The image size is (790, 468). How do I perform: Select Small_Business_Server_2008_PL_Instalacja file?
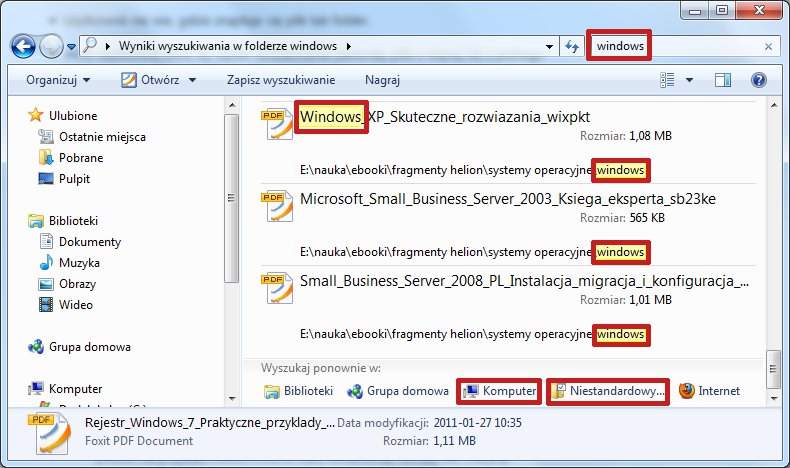524,281
